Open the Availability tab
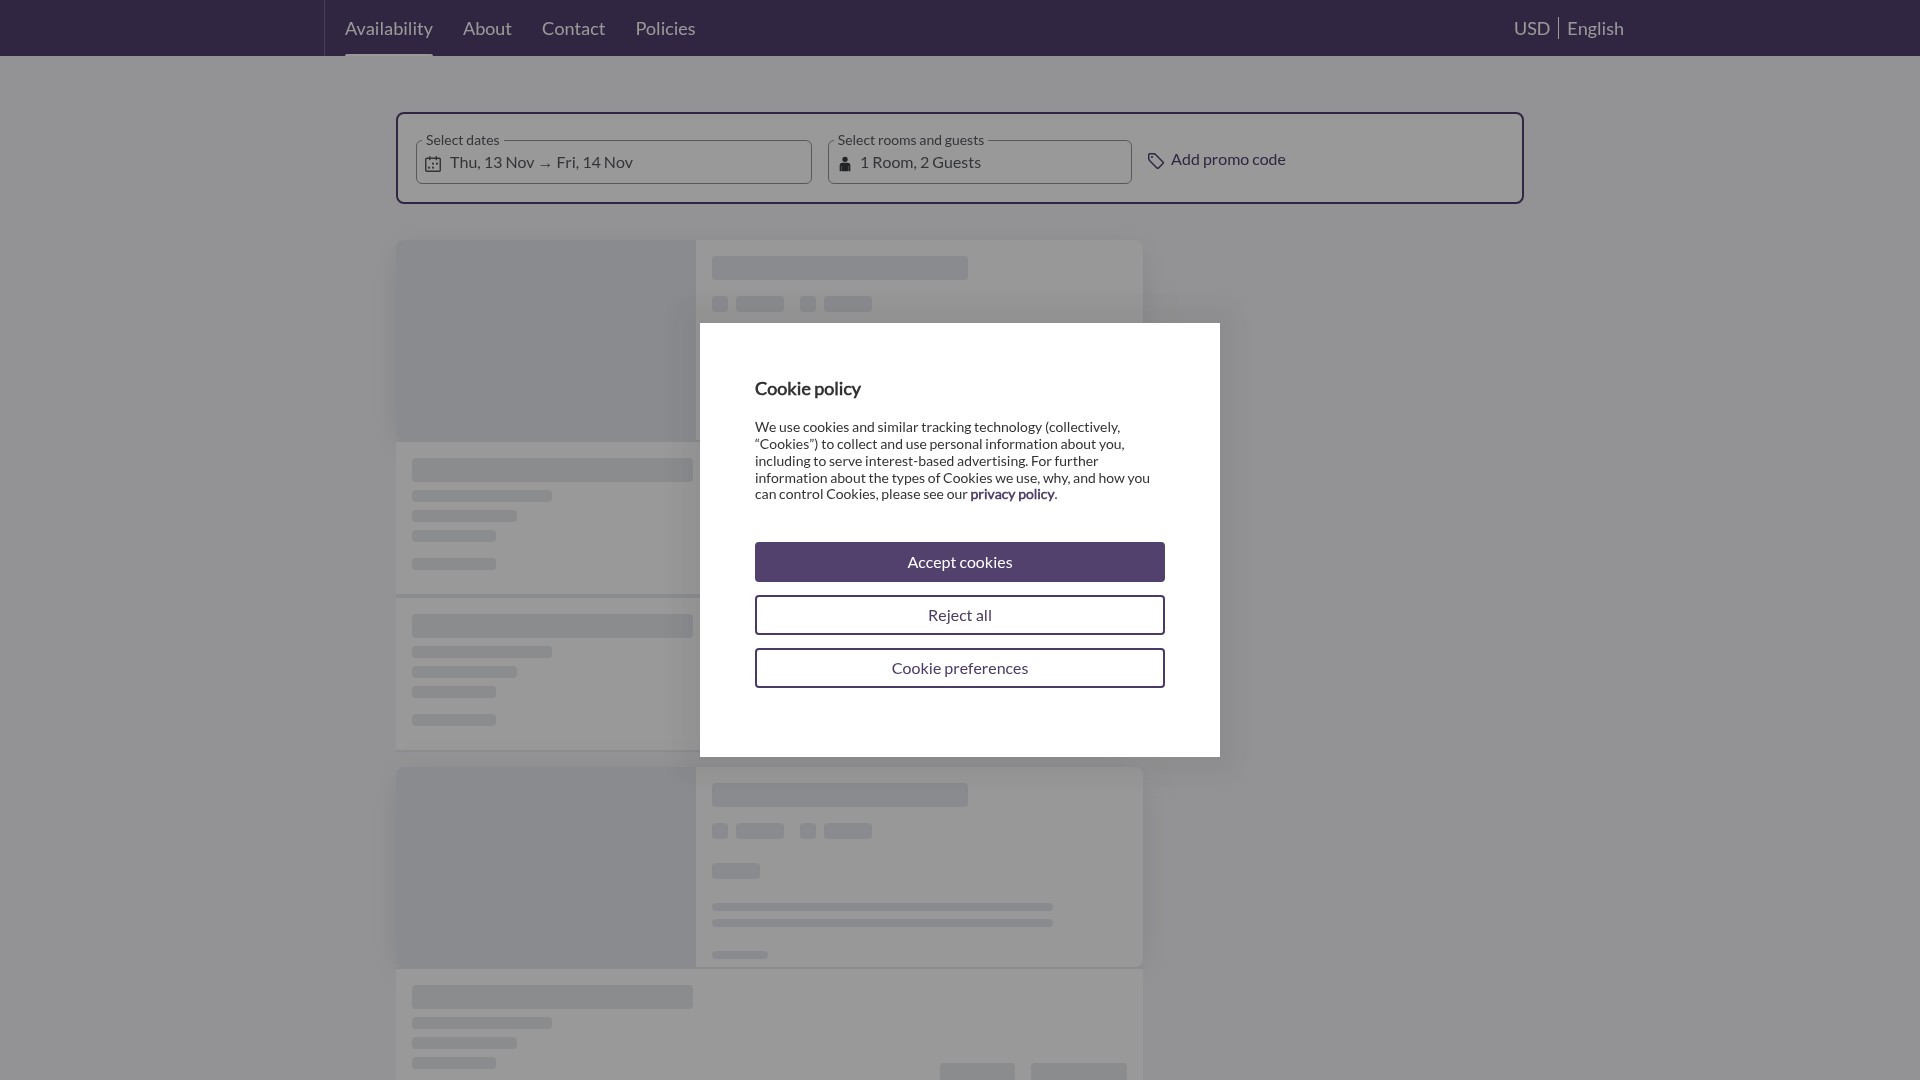This screenshot has height=1080, width=1920. point(389,28)
